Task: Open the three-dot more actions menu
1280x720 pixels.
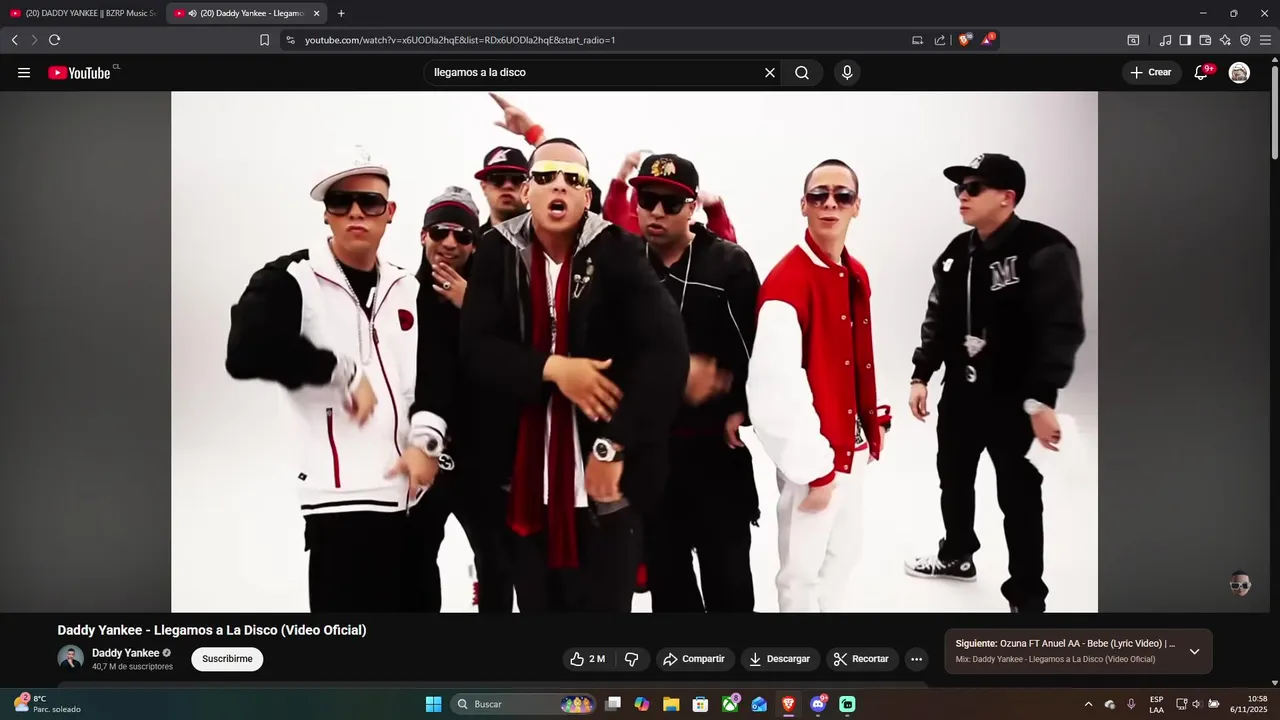Action: [916, 659]
